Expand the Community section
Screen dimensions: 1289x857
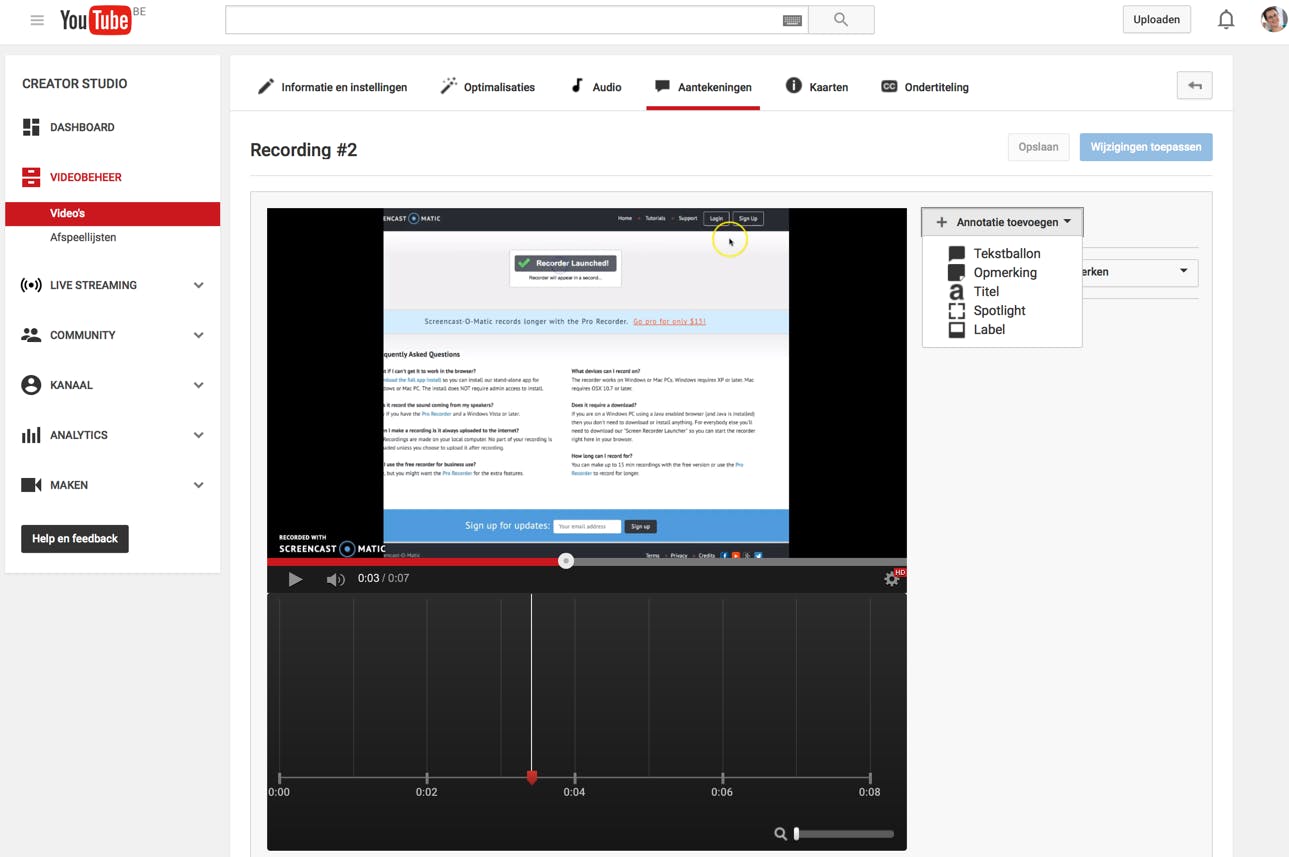coord(198,335)
